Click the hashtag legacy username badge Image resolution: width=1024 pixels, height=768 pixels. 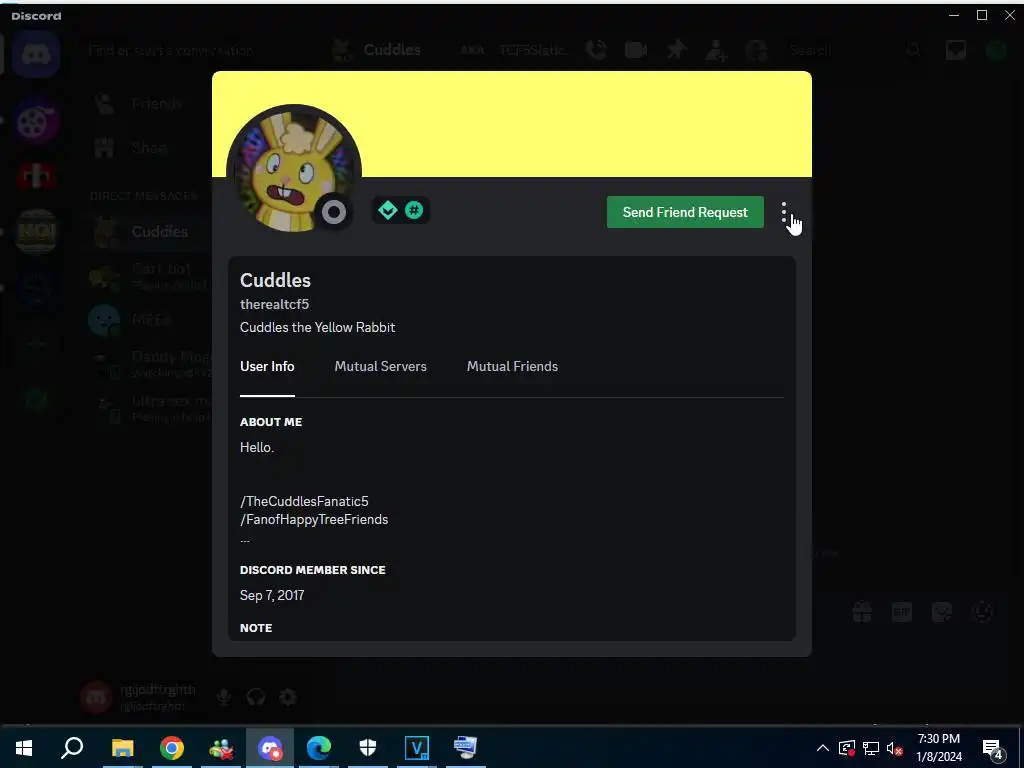click(414, 210)
